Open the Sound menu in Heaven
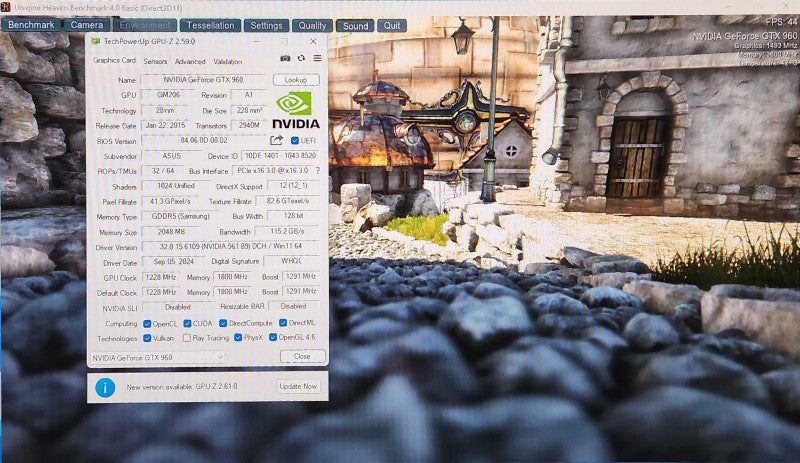 355,26
